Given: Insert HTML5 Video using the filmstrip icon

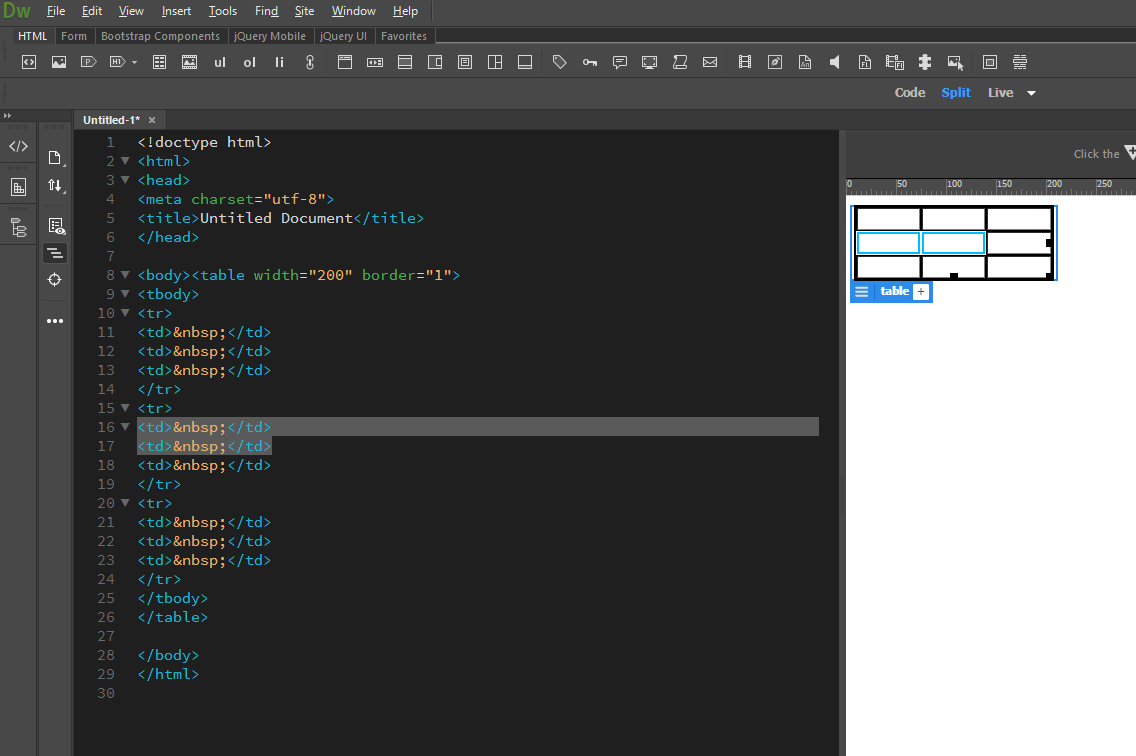Looking at the screenshot, I should (x=745, y=61).
